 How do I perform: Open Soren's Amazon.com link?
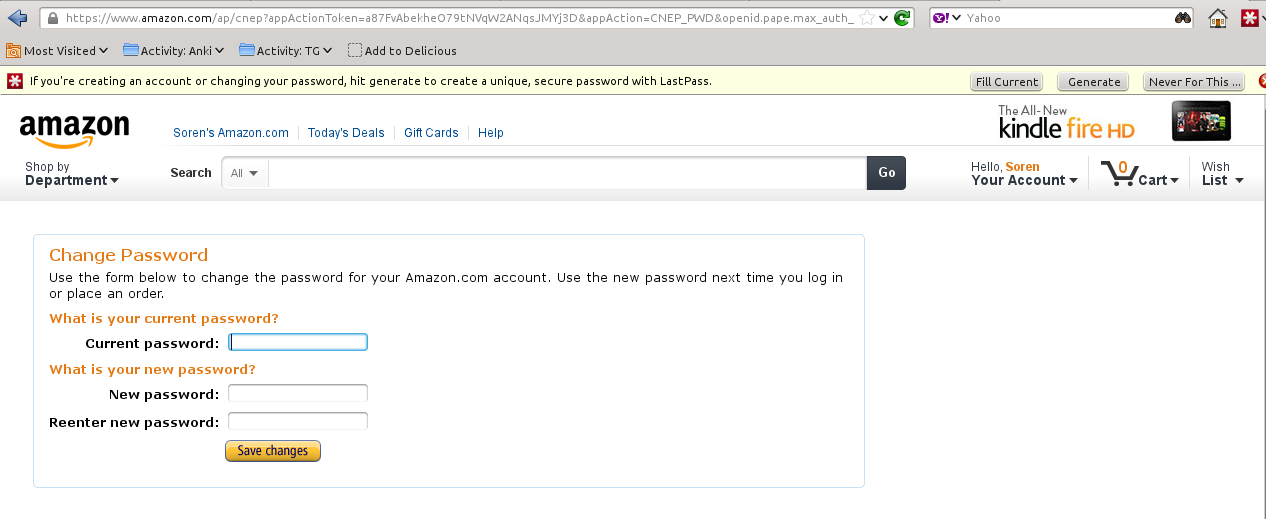tap(231, 133)
